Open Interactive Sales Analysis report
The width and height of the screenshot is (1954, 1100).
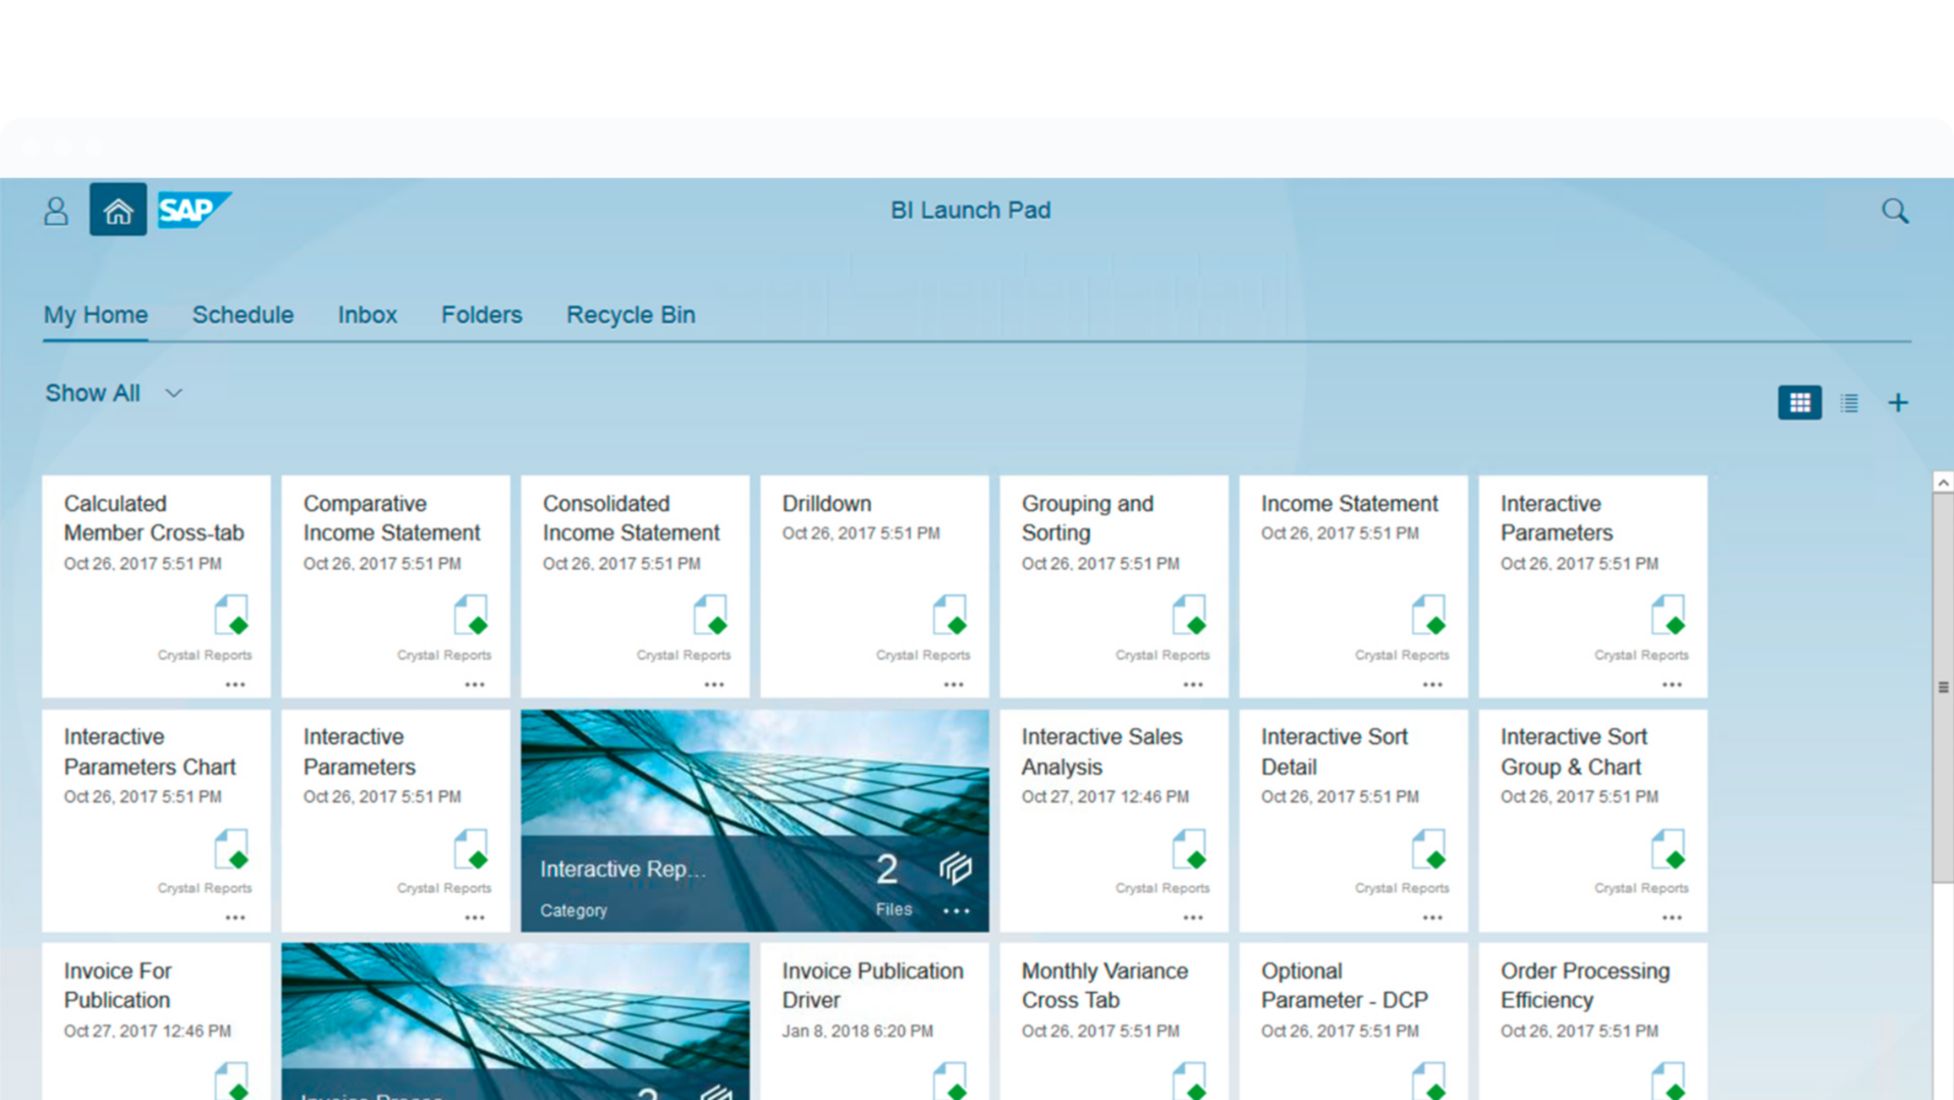tap(1101, 752)
